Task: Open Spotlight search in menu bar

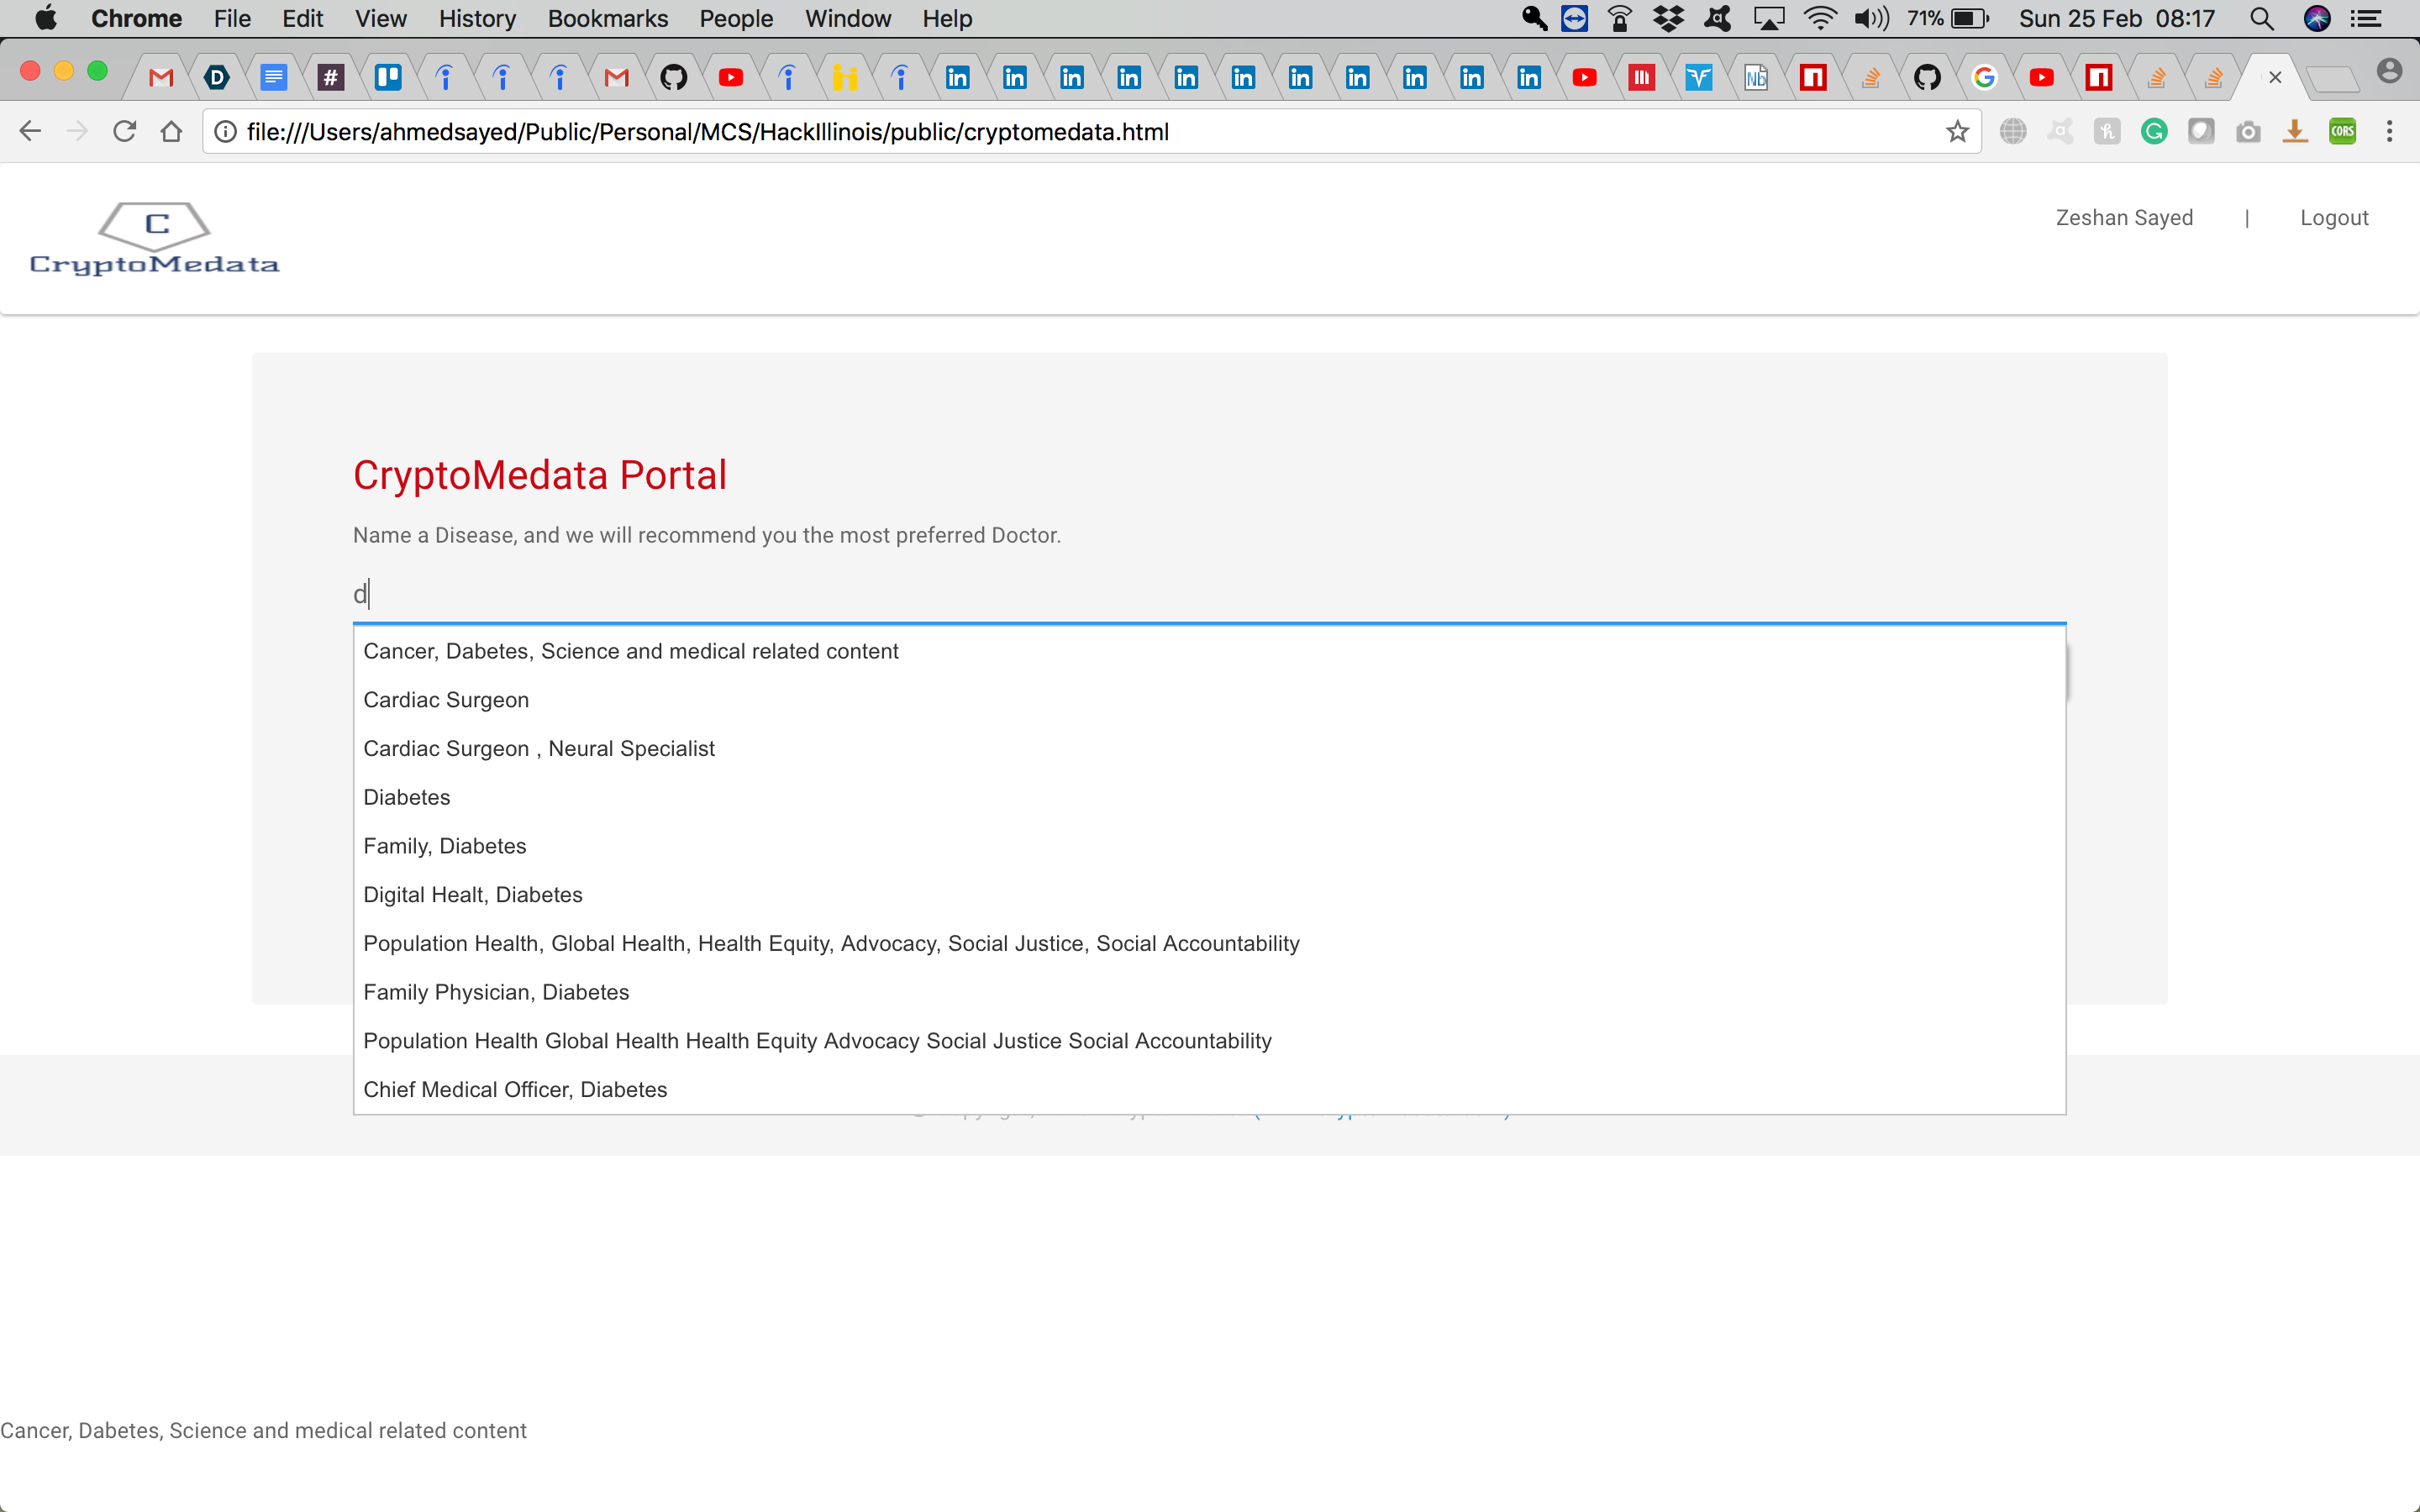Action: click(2262, 18)
